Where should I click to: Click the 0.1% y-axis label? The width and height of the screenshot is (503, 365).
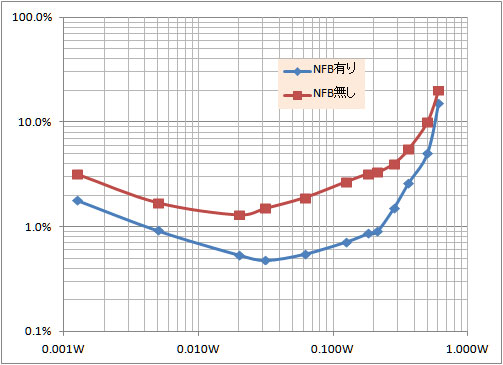(x=38, y=331)
